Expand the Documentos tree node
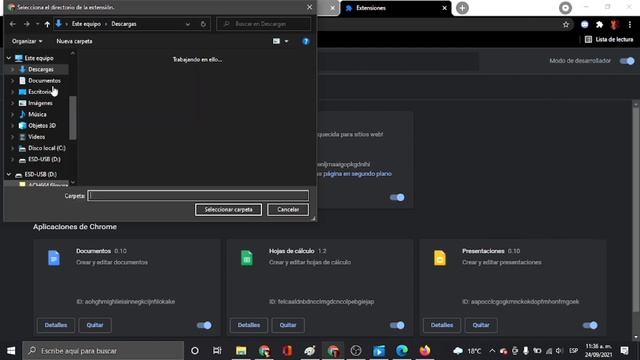The image size is (640, 360). 12,81
